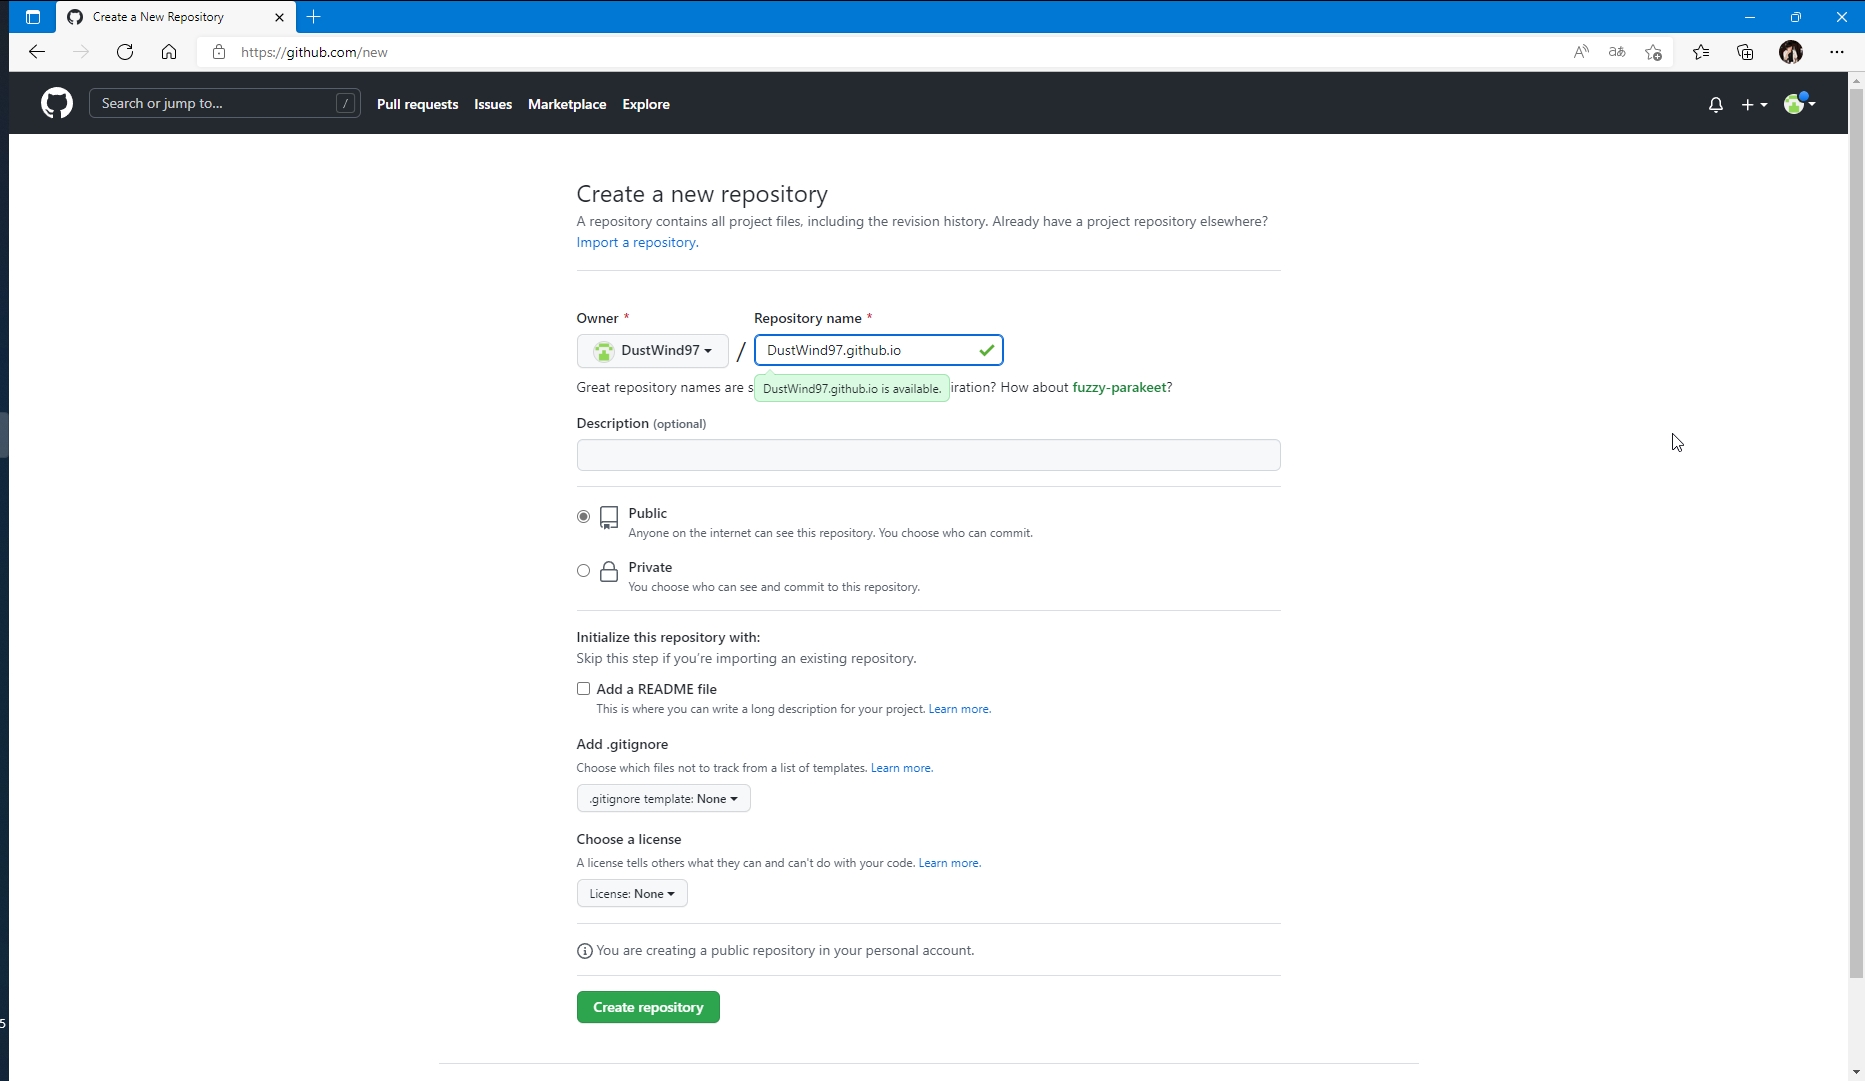Minimize the browser window
The height and width of the screenshot is (1081, 1865).
click(1750, 17)
